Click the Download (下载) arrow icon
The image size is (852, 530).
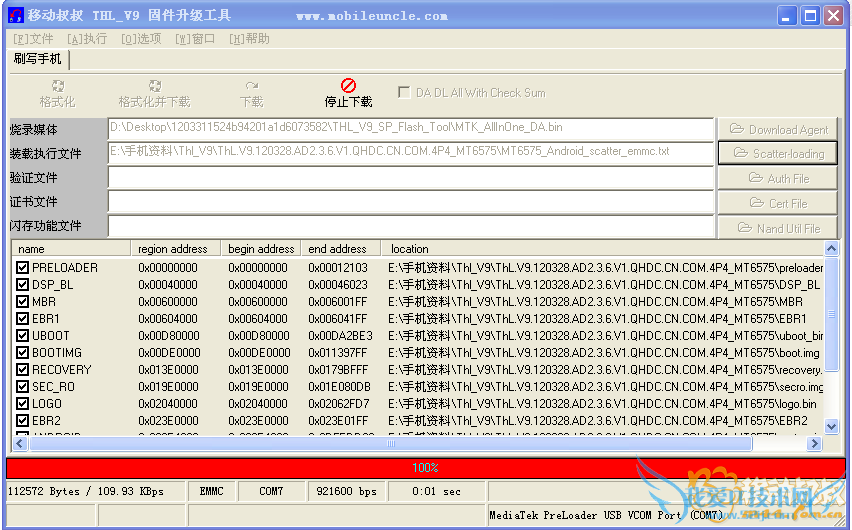click(x=251, y=86)
